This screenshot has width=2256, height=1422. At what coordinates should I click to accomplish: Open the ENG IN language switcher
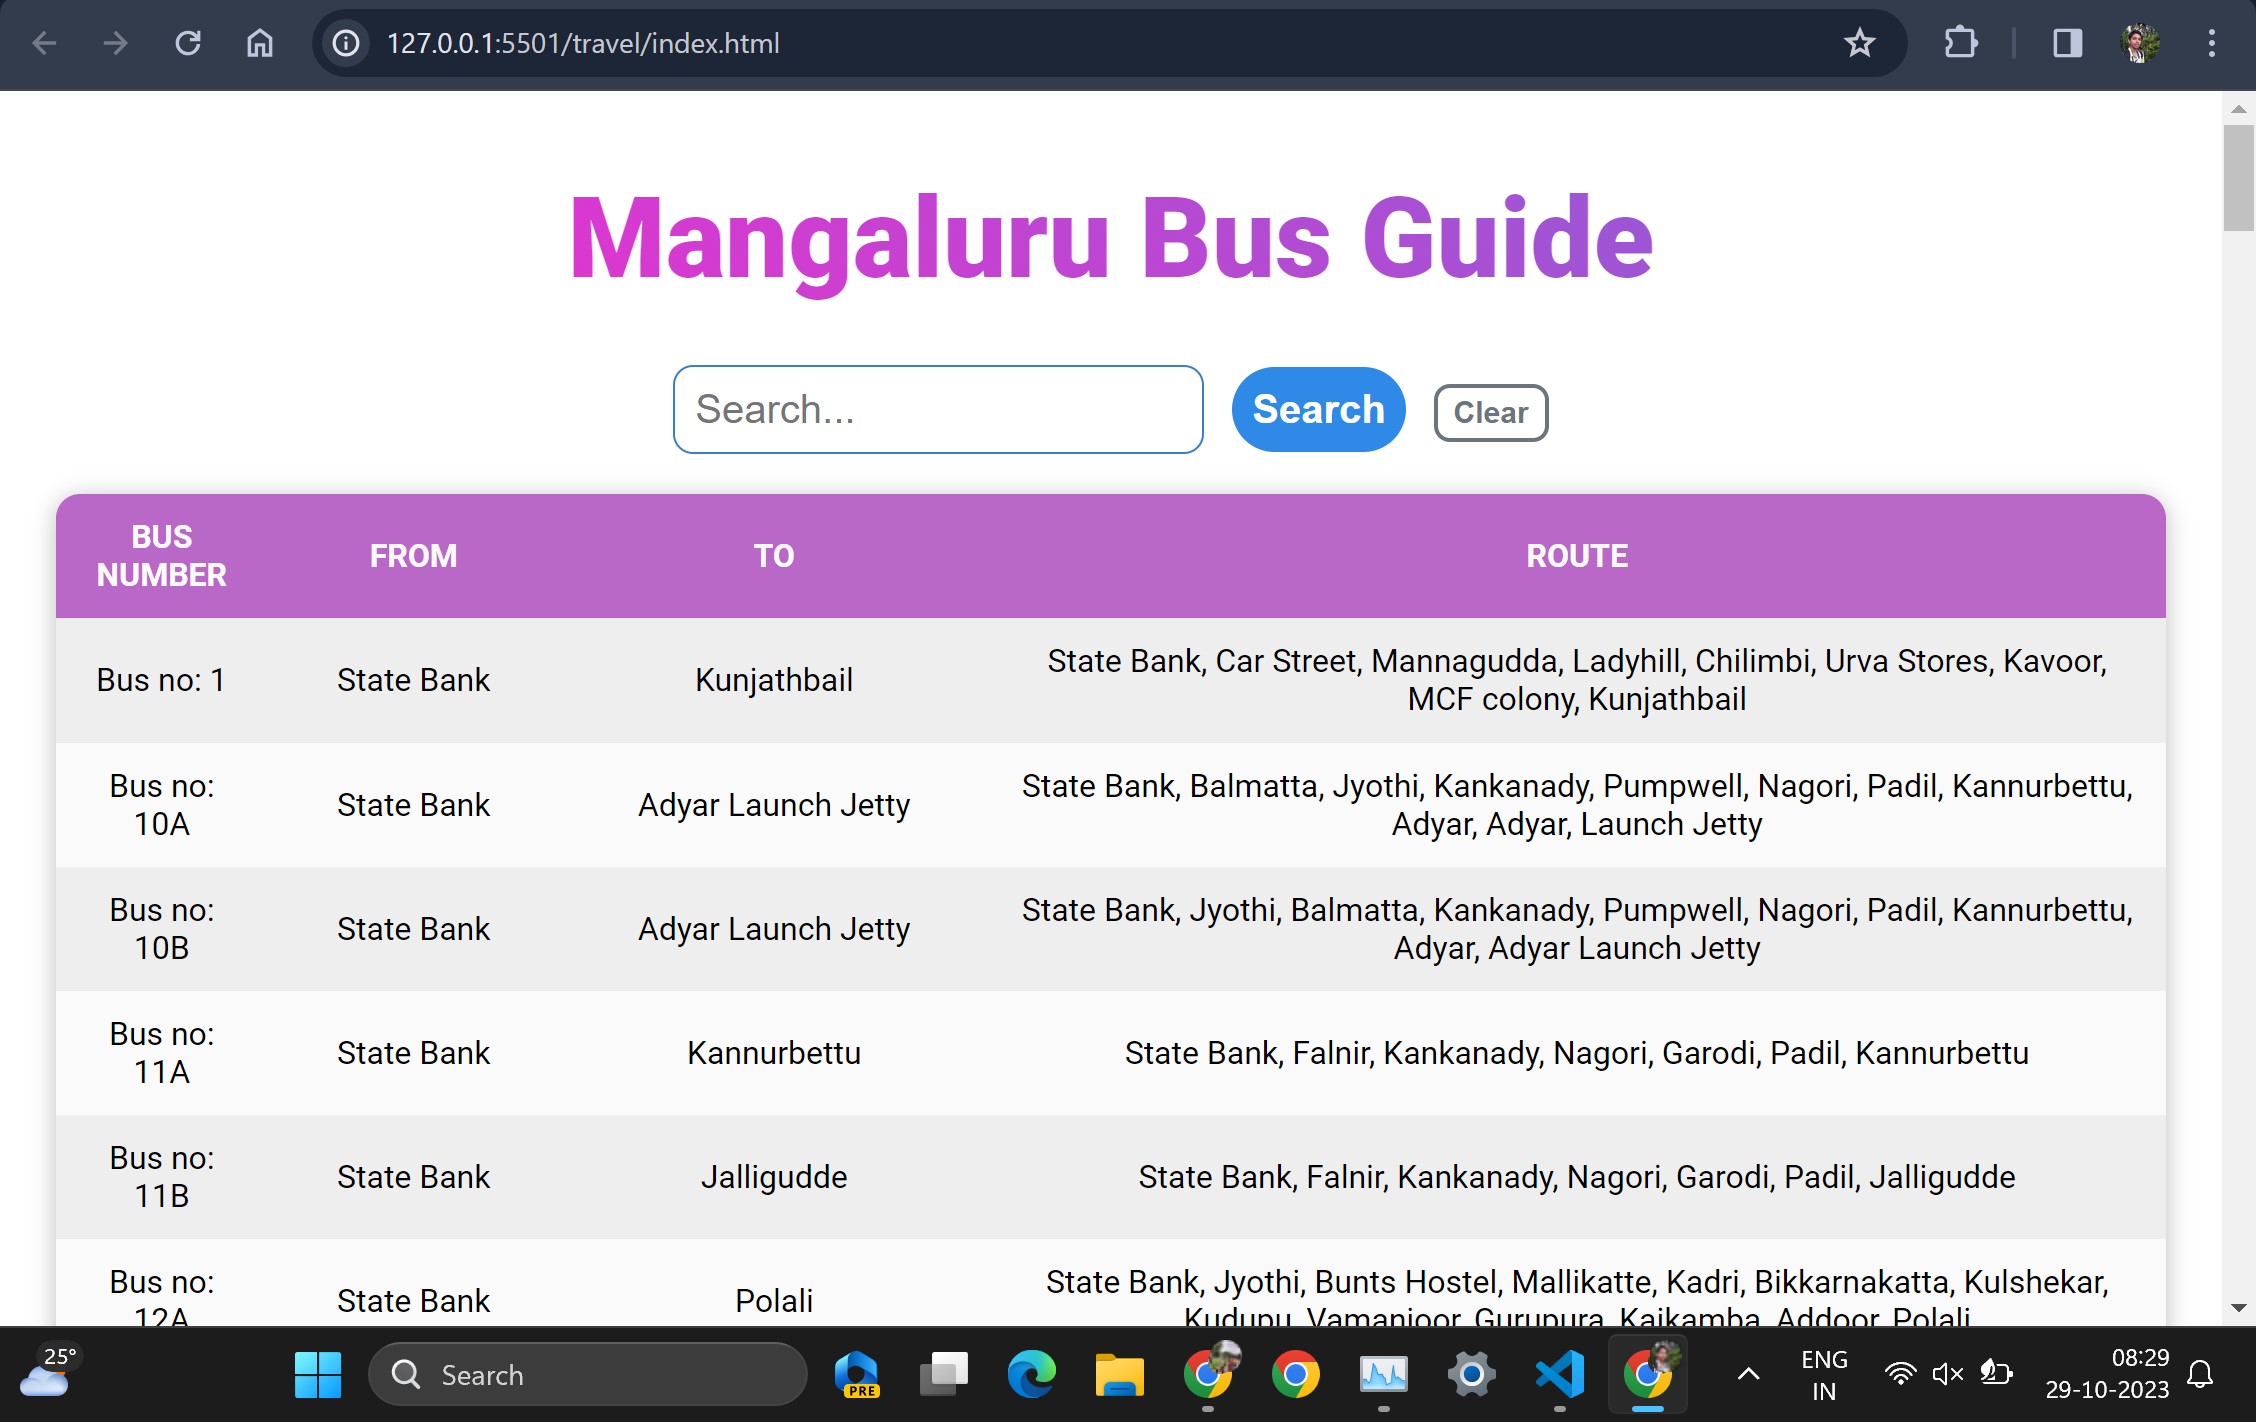[x=1823, y=1374]
